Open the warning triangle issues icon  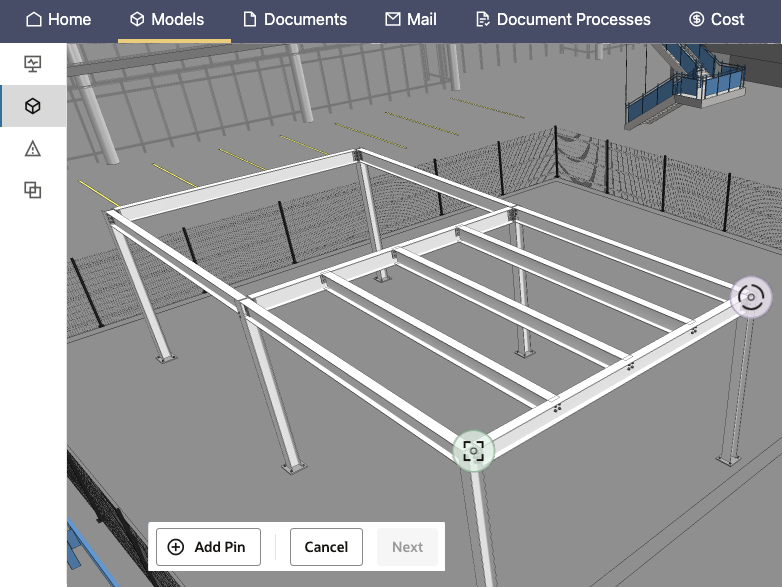(x=33, y=148)
